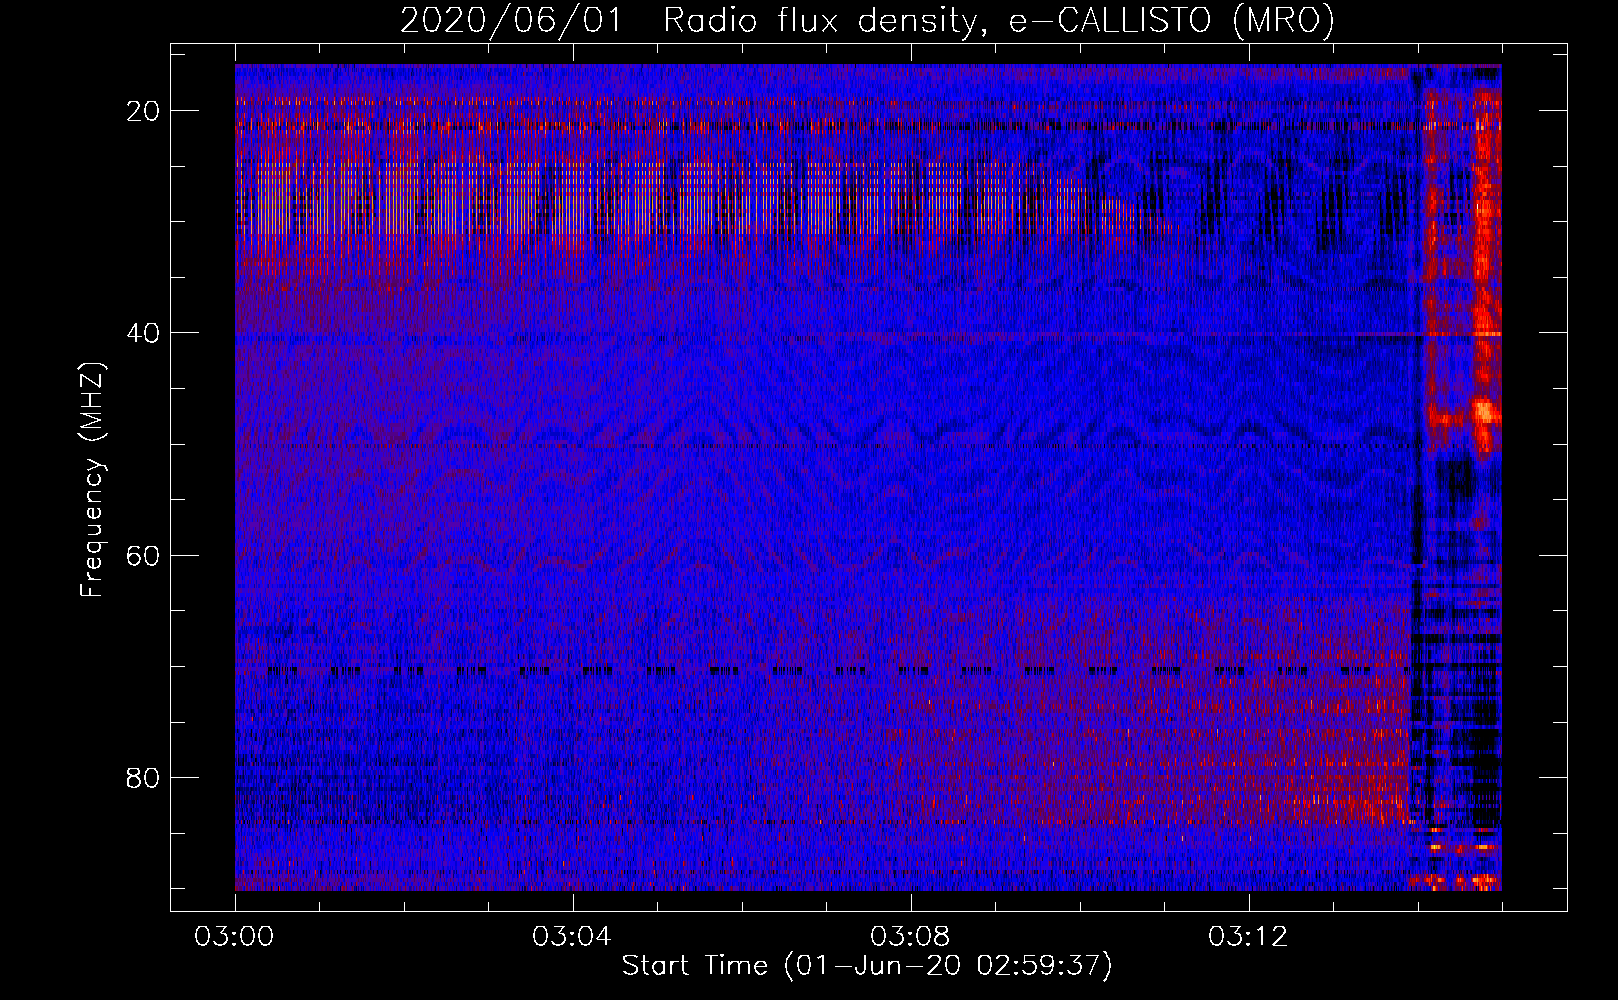The height and width of the screenshot is (1000, 1618).
Task: Click the 03:08 time tick label
Action: 910,937
